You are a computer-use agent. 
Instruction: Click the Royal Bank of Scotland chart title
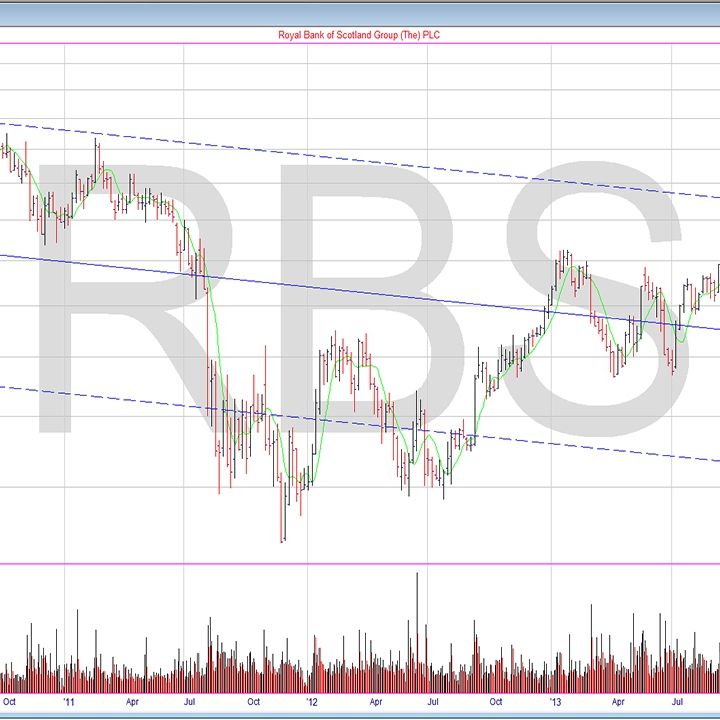coord(359,35)
